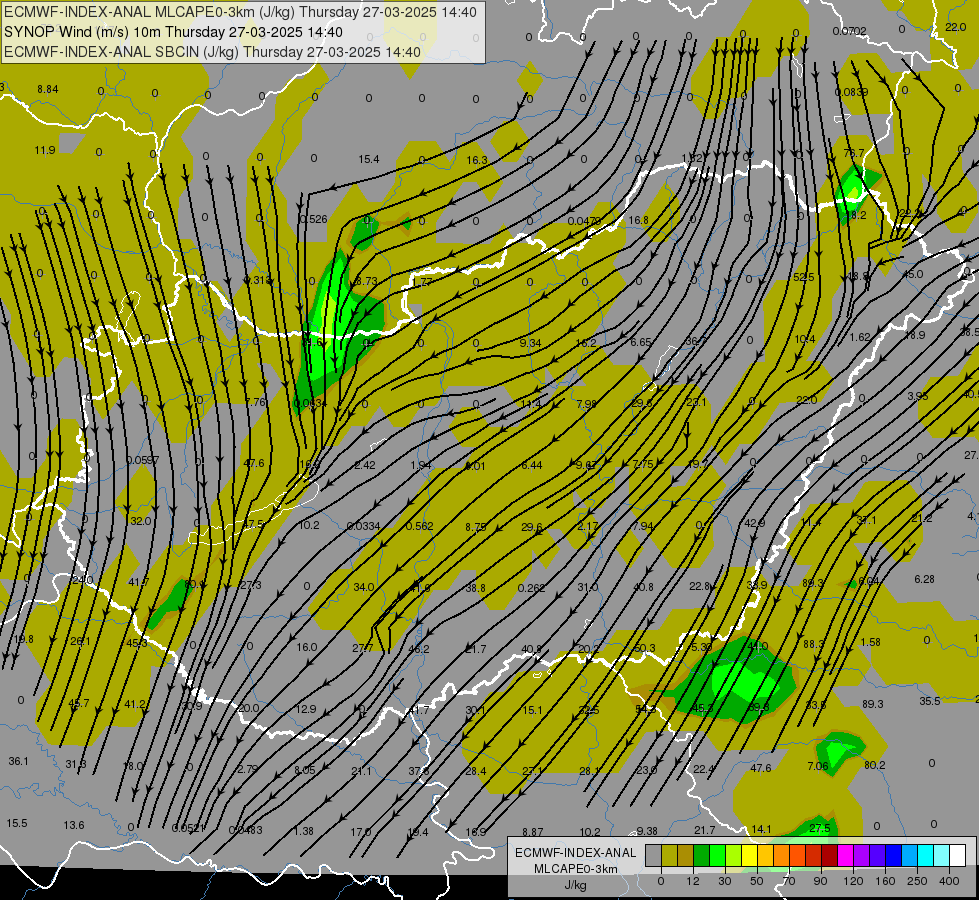979x900 pixels.
Task: Click the map value '0.0597'
Action: coord(143,460)
